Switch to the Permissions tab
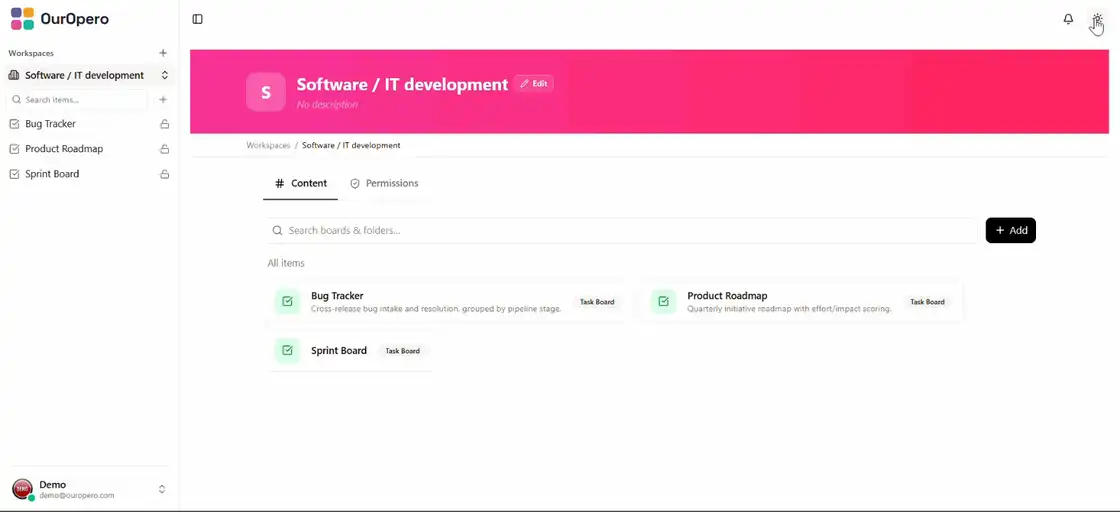The width and height of the screenshot is (1120, 512). tap(384, 184)
